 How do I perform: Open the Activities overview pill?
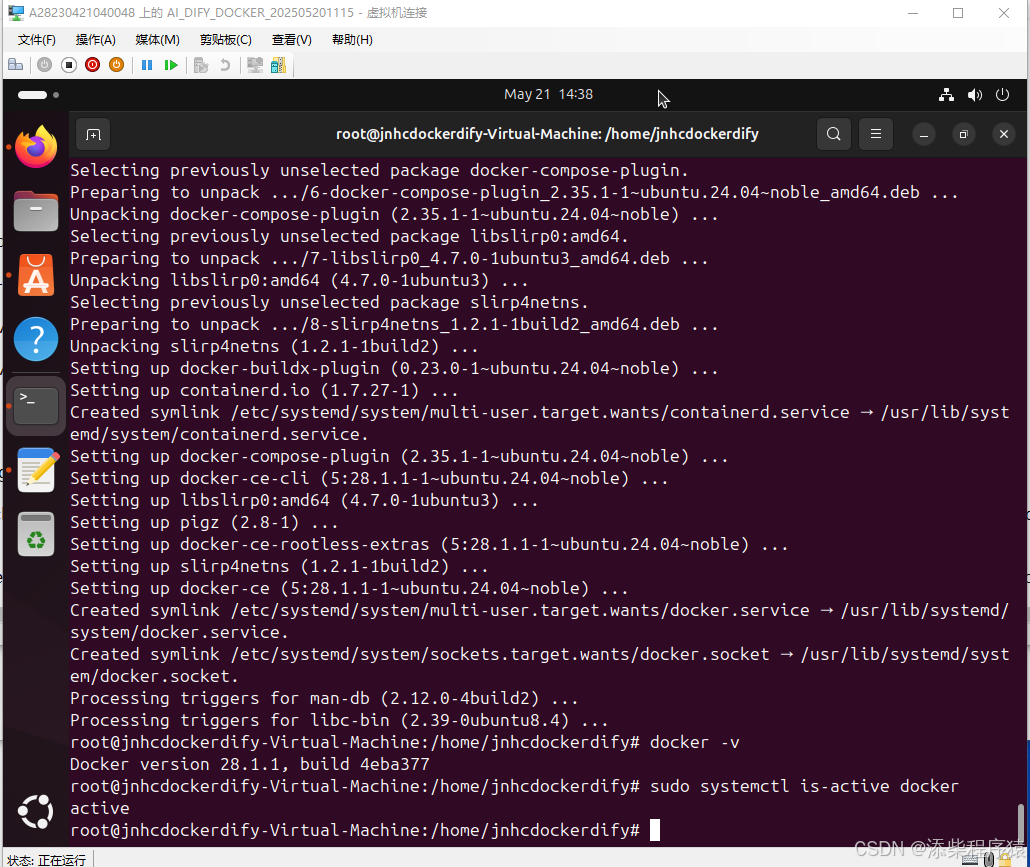[38, 95]
